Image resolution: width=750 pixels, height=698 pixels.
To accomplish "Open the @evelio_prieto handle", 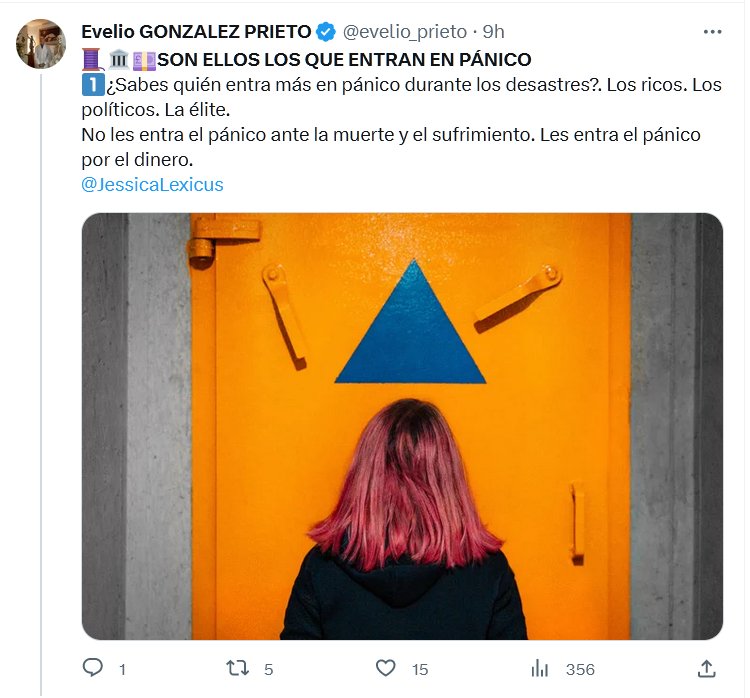I will 405,32.
